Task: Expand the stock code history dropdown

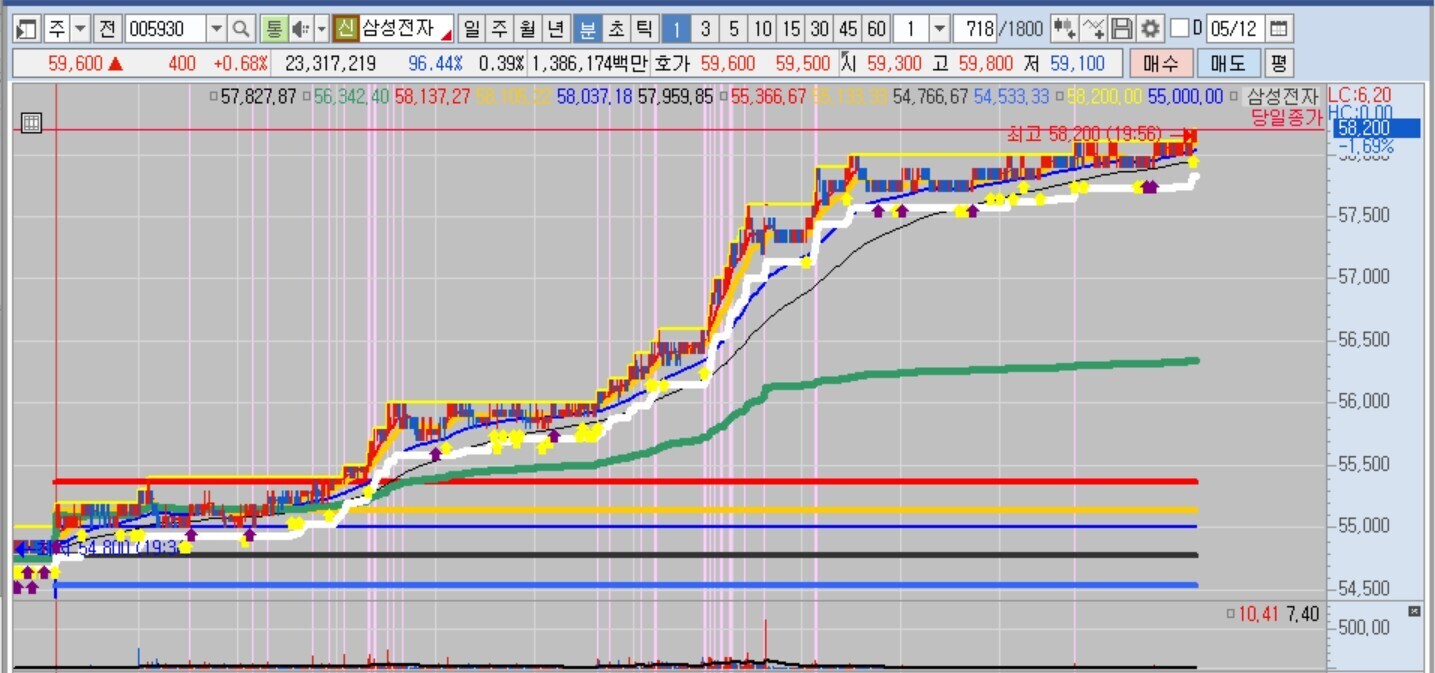Action: point(216,28)
